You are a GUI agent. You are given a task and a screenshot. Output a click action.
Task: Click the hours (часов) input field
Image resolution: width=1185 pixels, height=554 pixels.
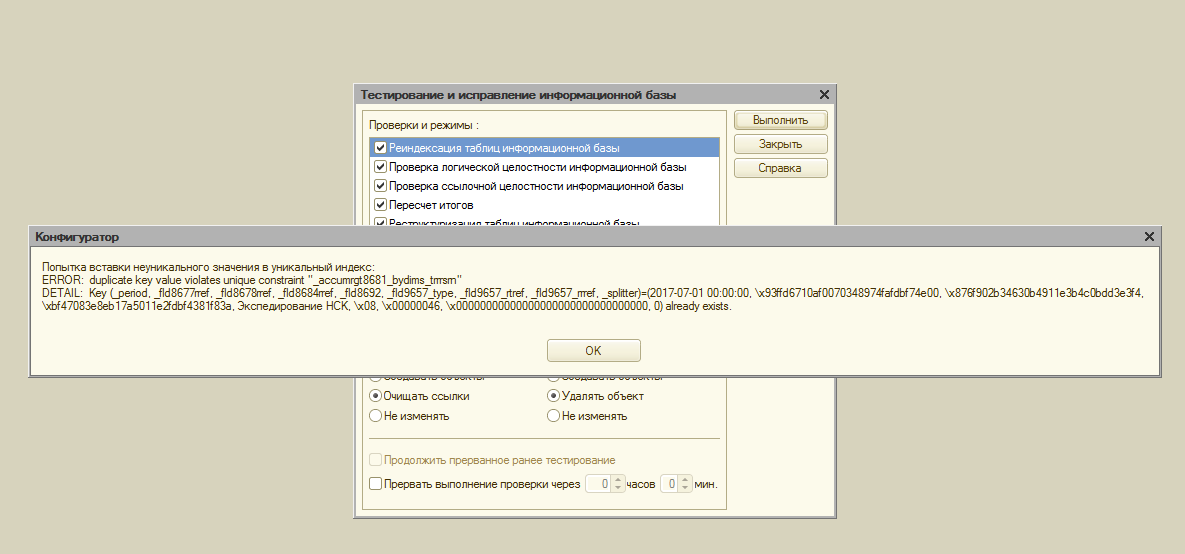coord(597,484)
